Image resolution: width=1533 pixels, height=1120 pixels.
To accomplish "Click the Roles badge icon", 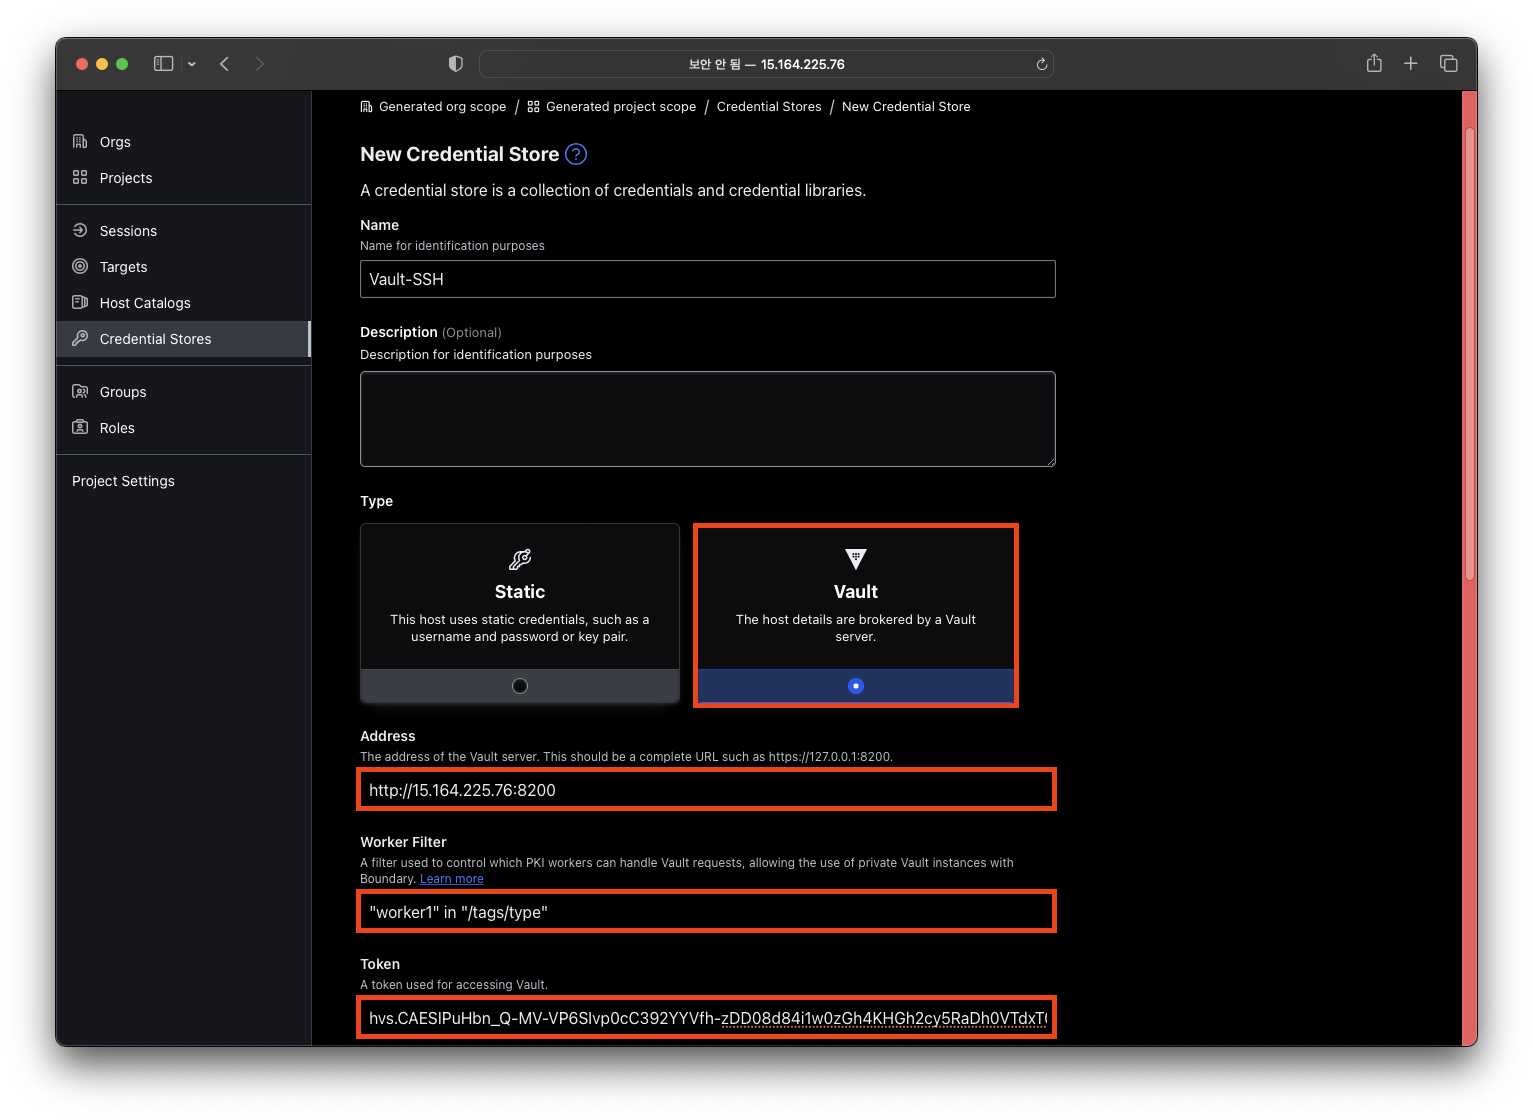I will point(80,427).
